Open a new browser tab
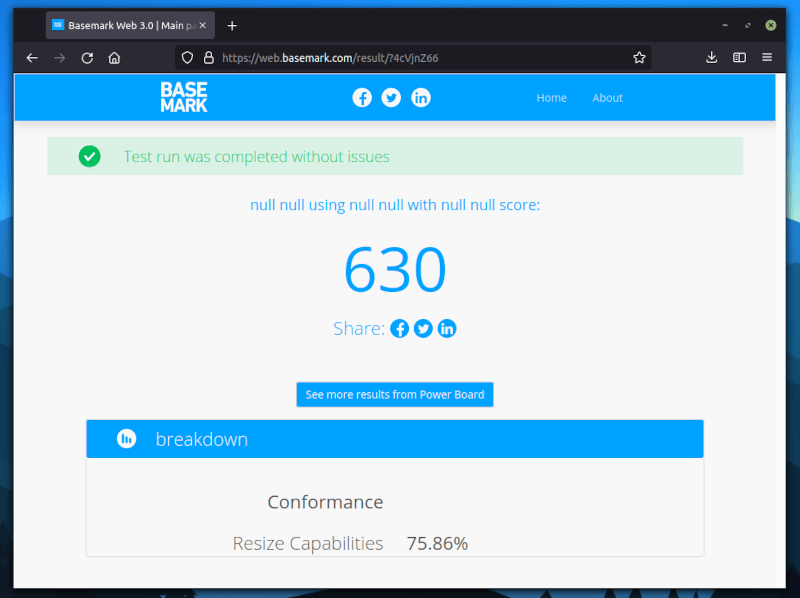 click(x=232, y=24)
